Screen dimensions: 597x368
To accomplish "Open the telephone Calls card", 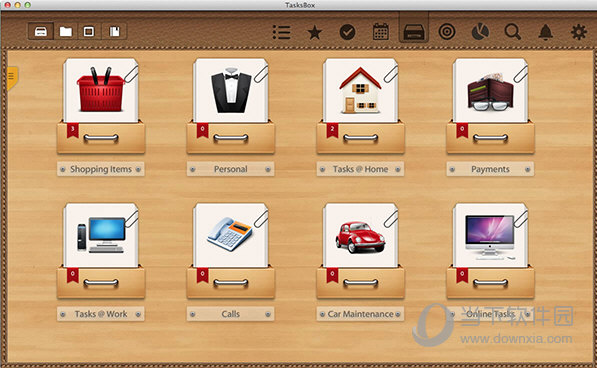I will (231, 235).
